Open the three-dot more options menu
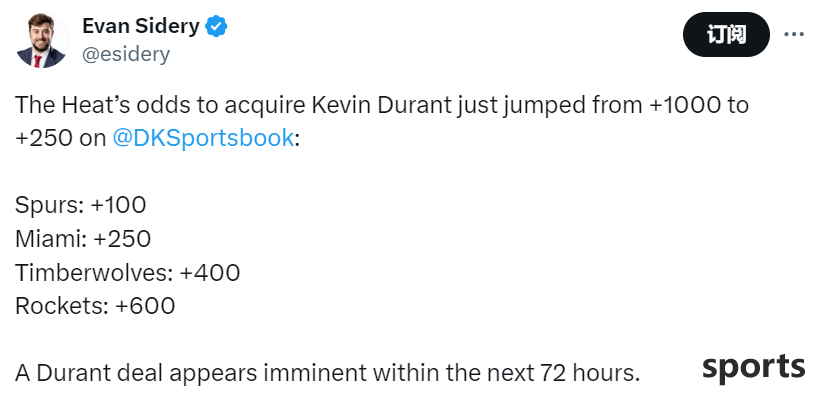 [x=793, y=35]
